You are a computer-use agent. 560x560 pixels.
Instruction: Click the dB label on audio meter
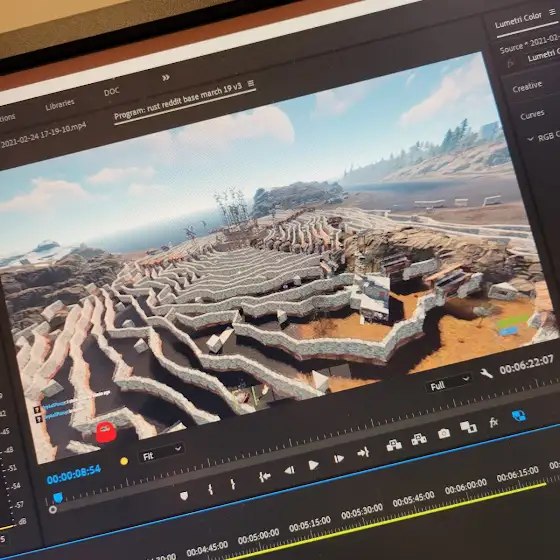coord(22,522)
